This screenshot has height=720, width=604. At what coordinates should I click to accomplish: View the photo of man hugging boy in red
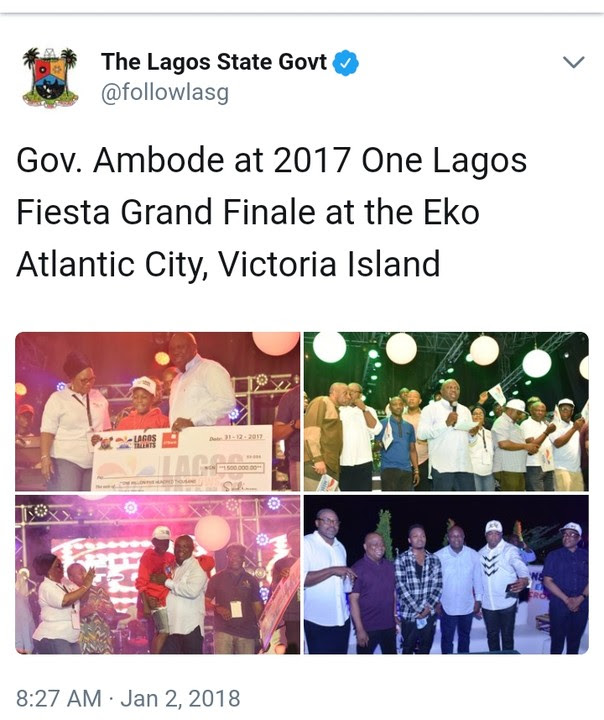coord(158,574)
